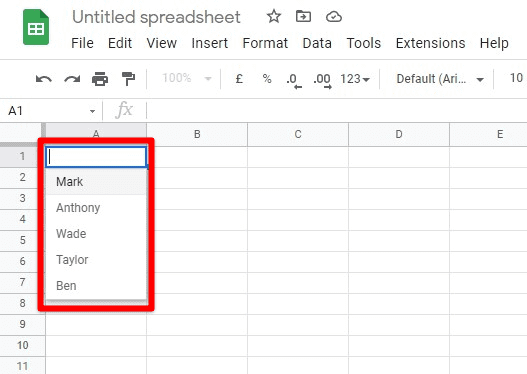Select column C header

298,134
